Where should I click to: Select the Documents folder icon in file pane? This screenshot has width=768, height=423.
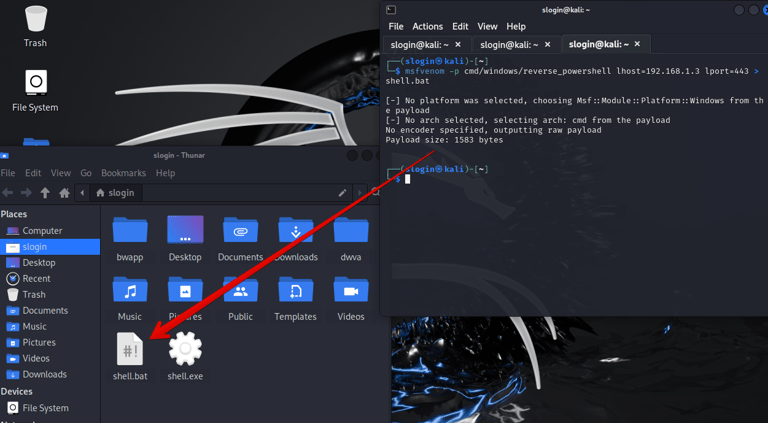(x=240, y=230)
